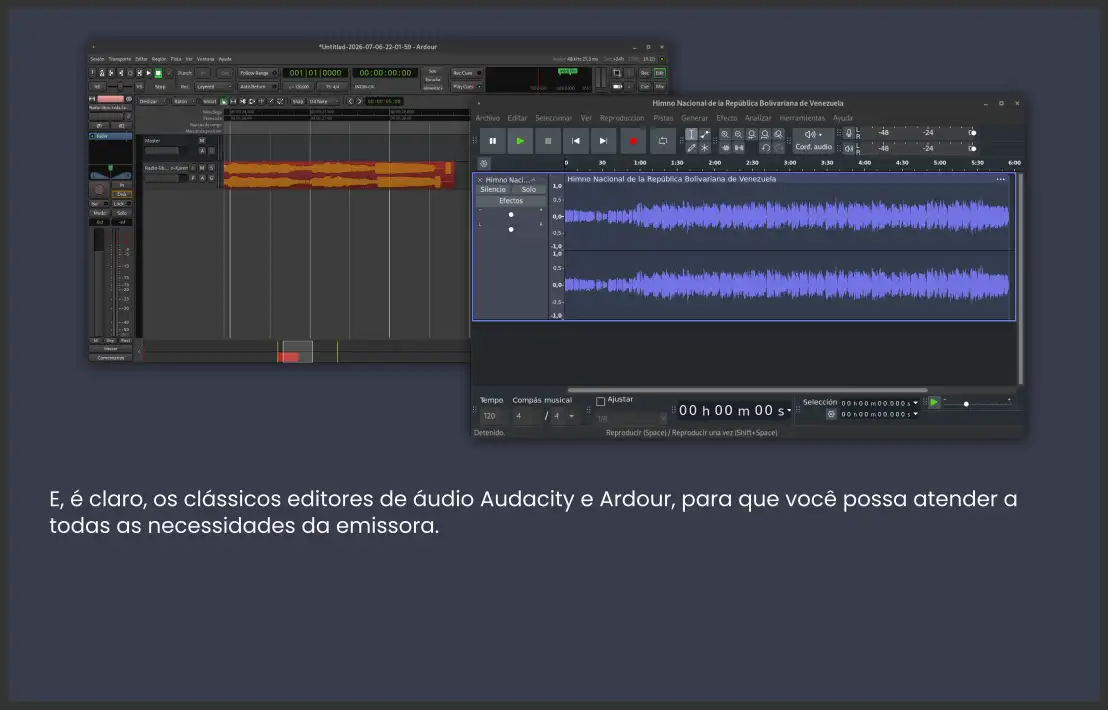Click the Mix button in Ardour

pyautogui.click(x=659, y=87)
